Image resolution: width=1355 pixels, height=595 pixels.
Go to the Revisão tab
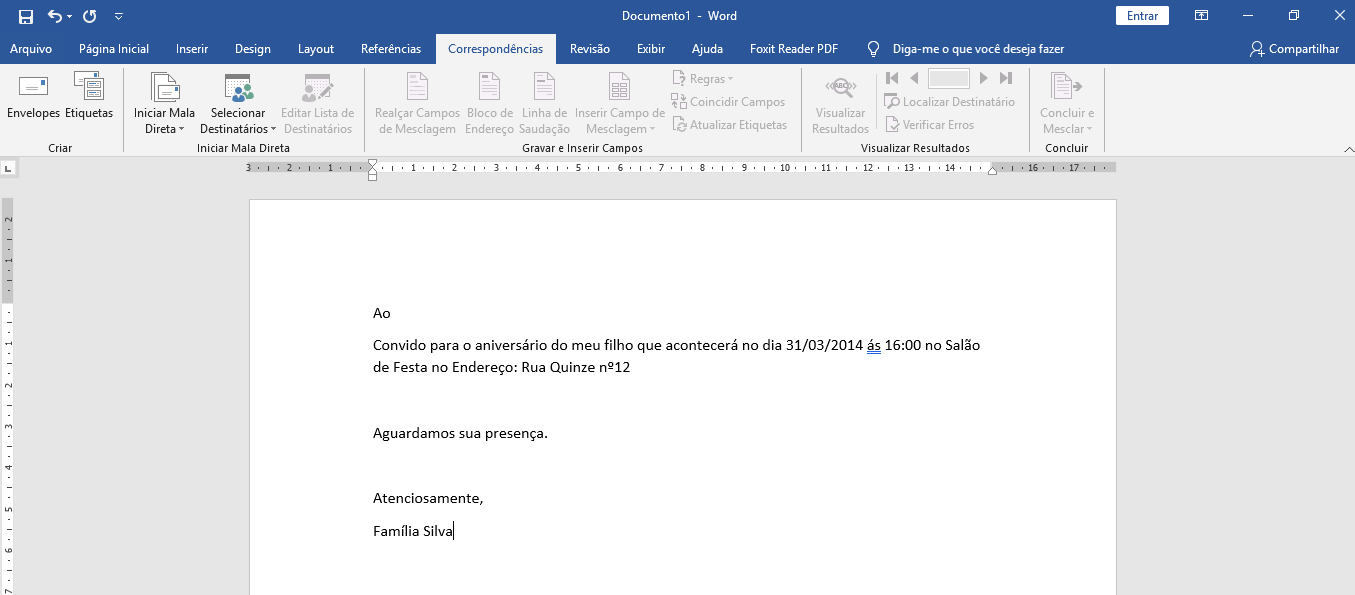click(590, 49)
